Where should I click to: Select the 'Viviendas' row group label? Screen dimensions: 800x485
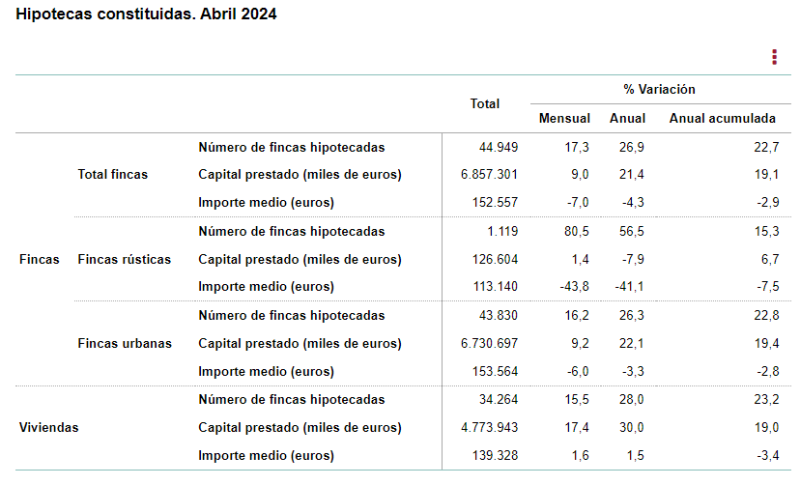pos(49,427)
